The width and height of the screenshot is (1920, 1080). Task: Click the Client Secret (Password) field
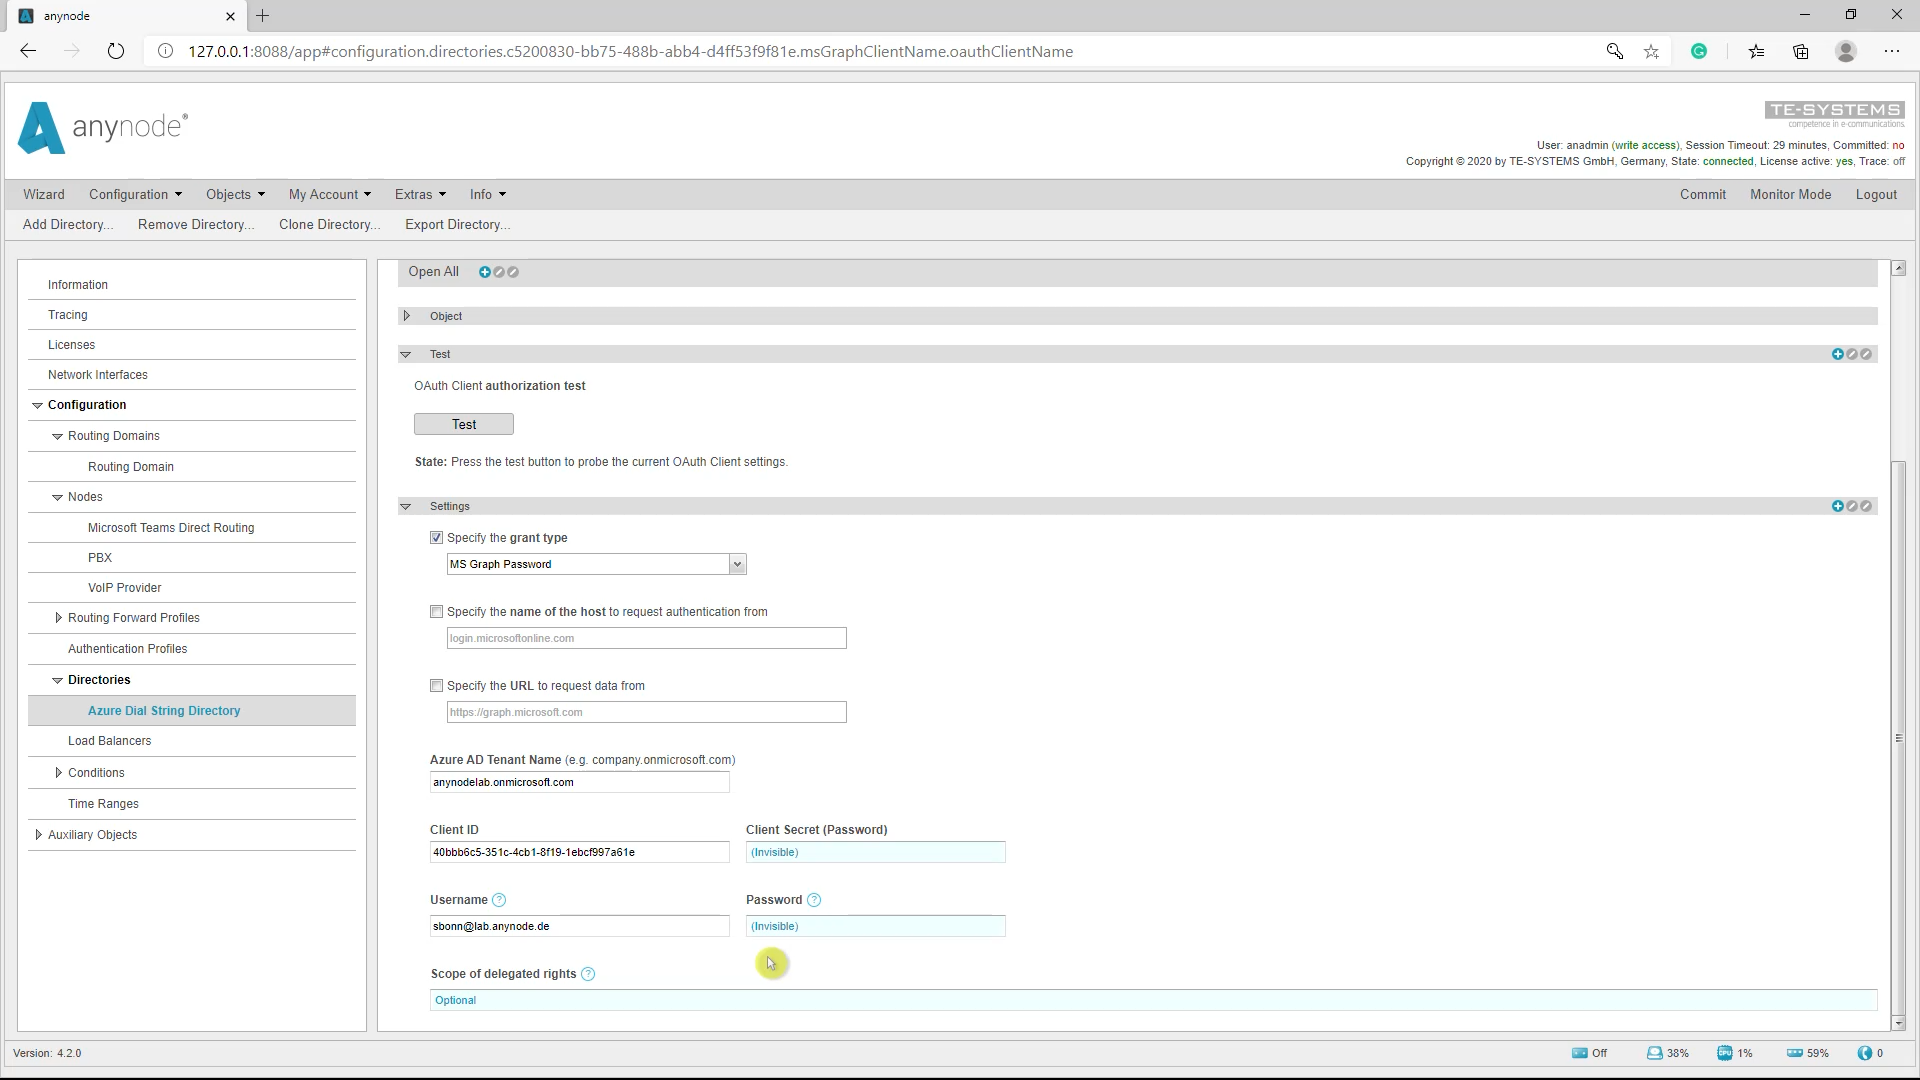click(x=876, y=852)
